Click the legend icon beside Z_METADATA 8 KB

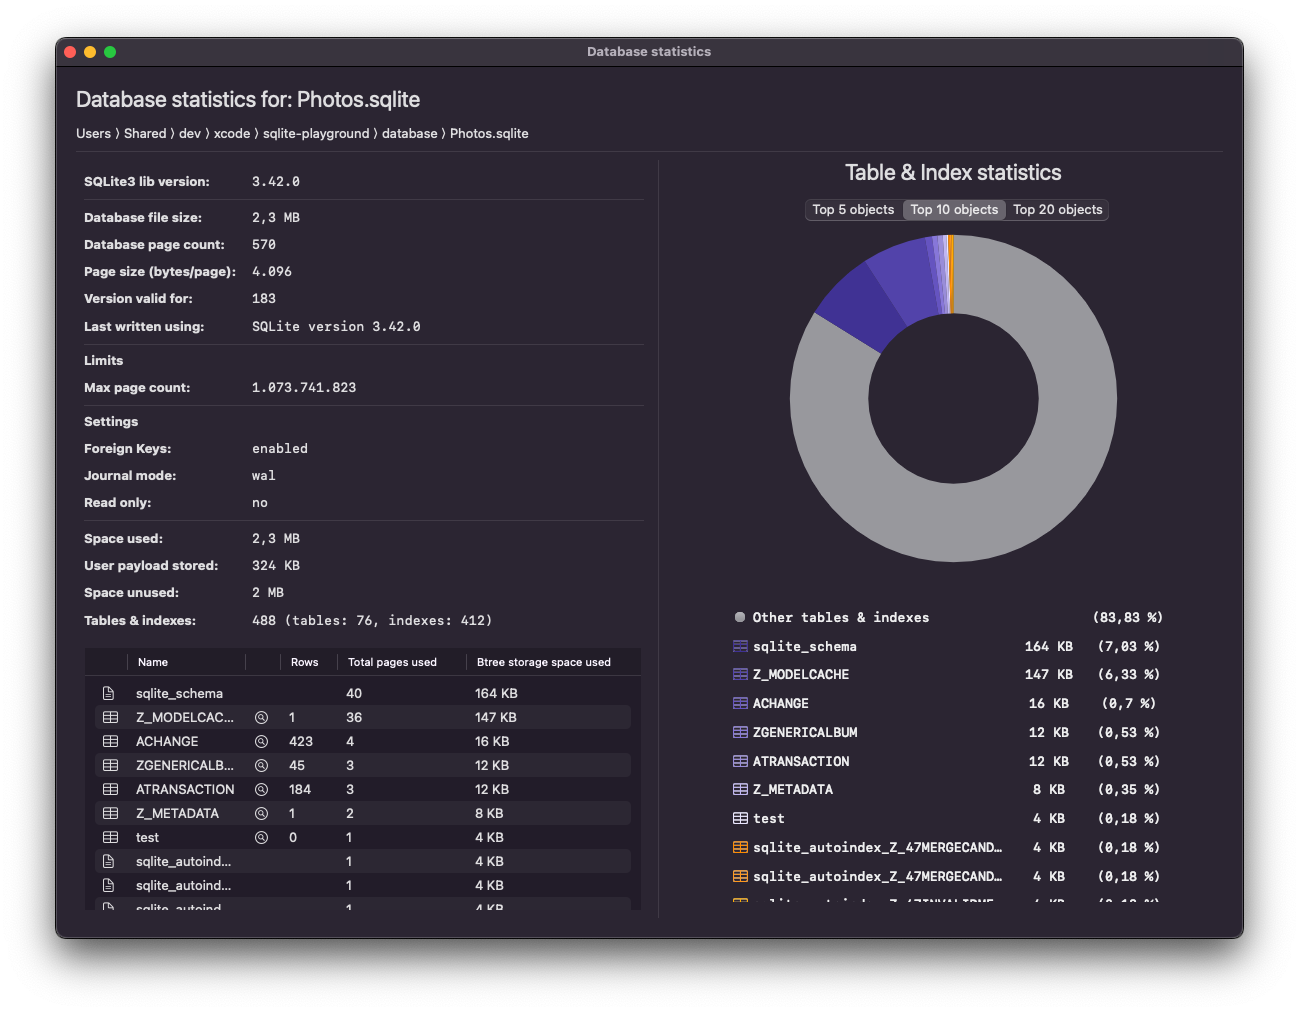[740, 789]
